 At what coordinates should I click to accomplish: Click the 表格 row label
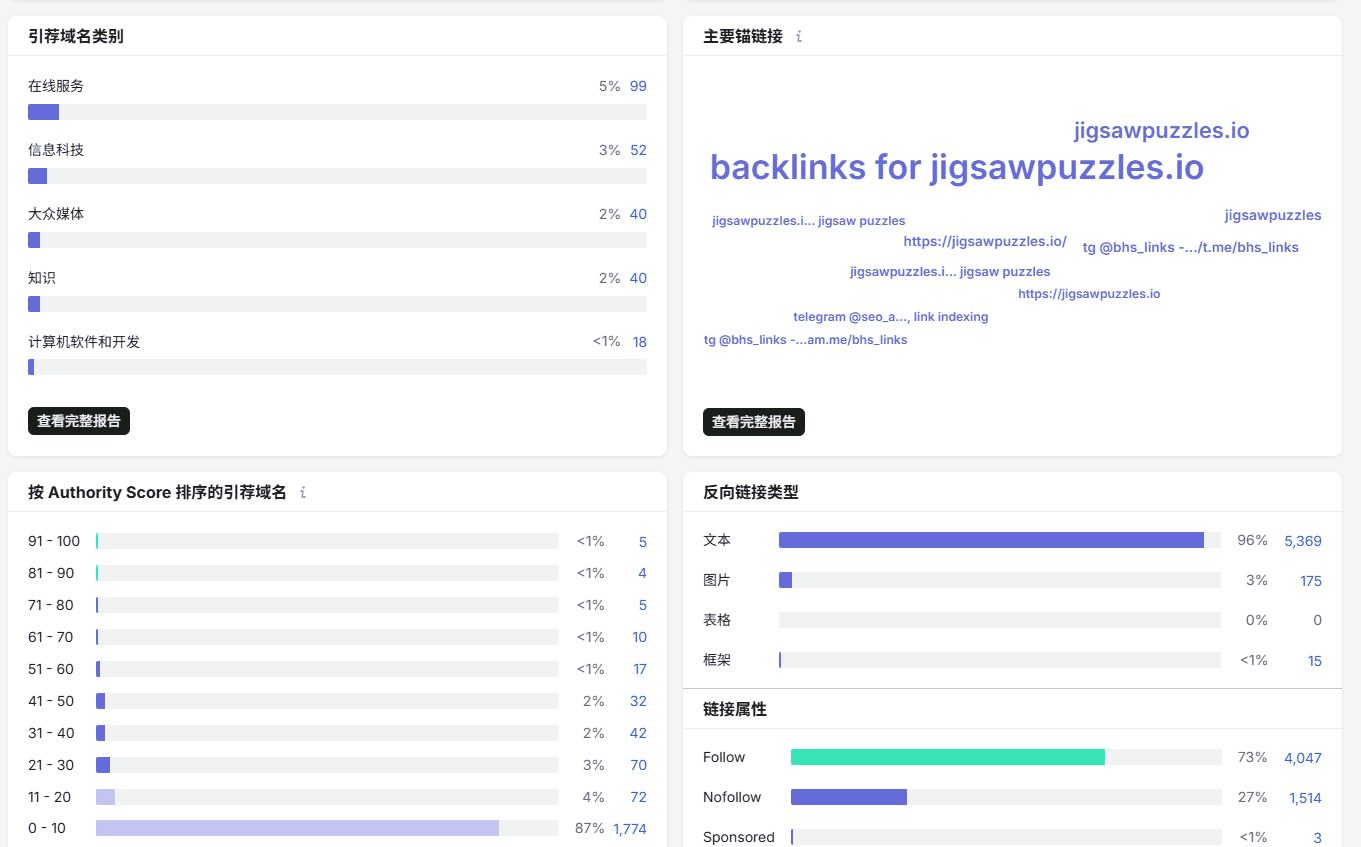coord(717,620)
